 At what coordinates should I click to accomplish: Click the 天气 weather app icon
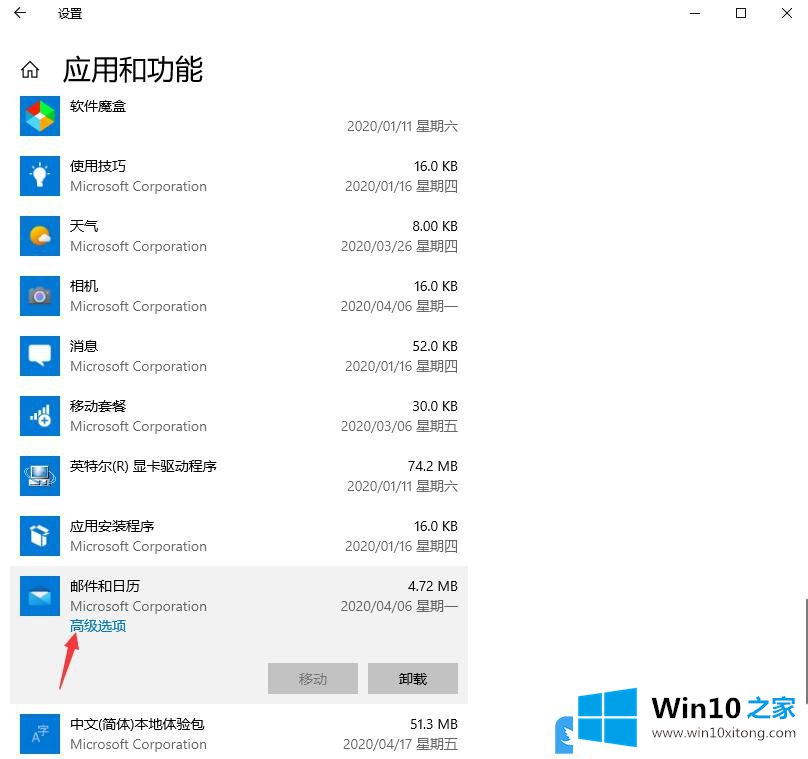click(40, 236)
